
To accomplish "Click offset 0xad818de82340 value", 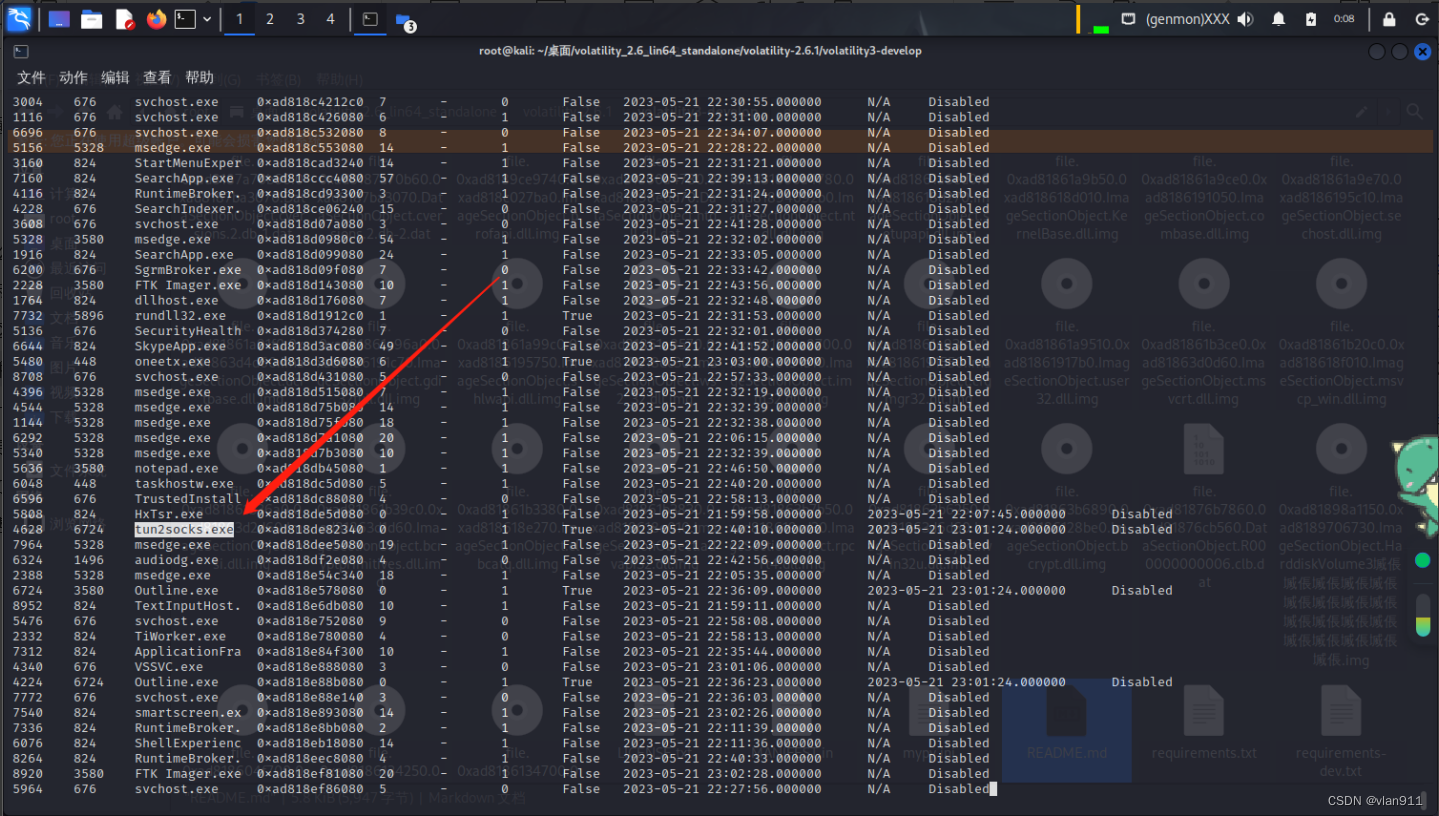I will pos(310,530).
